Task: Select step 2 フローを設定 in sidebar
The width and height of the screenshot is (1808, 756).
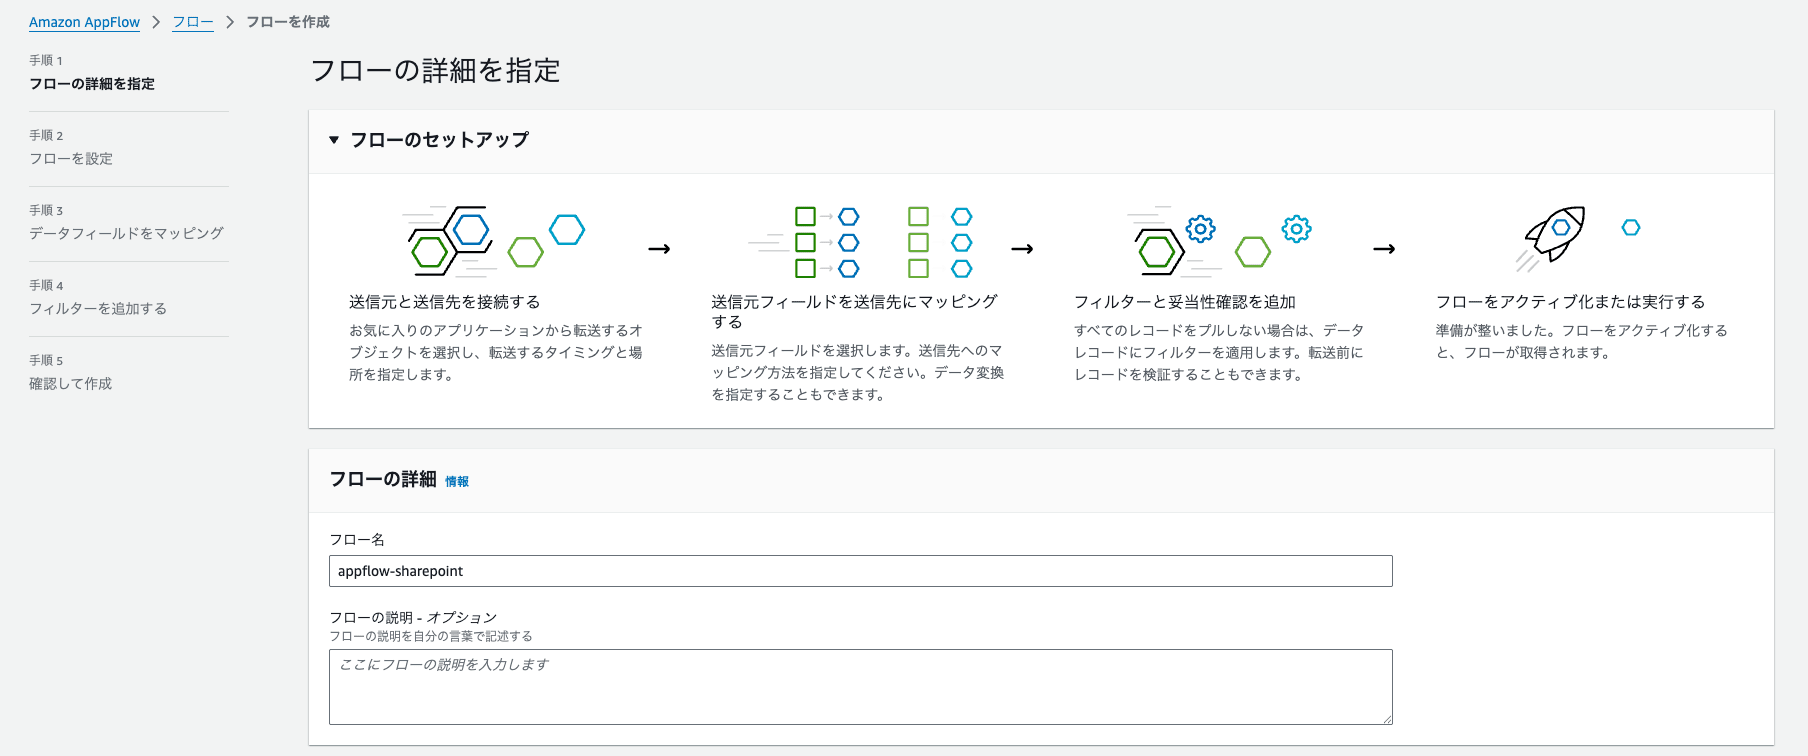Action: pos(71,159)
